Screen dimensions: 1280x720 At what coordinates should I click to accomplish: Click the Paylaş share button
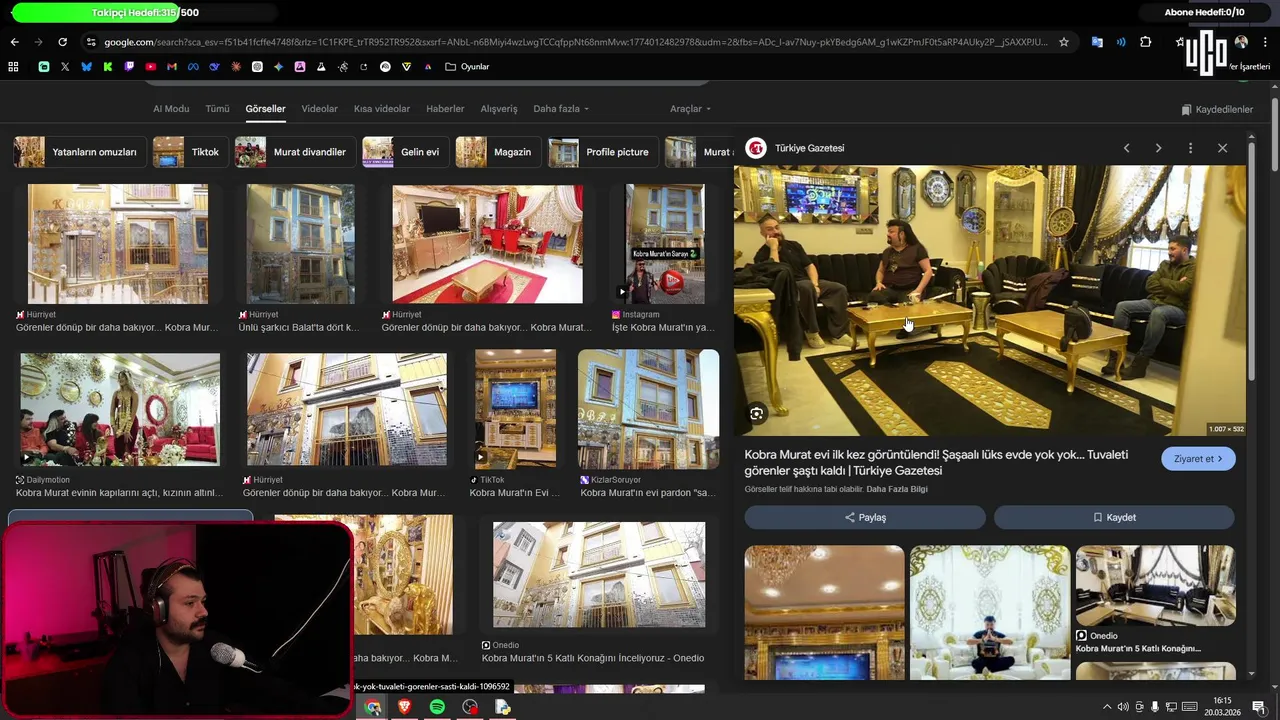point(865,517)
